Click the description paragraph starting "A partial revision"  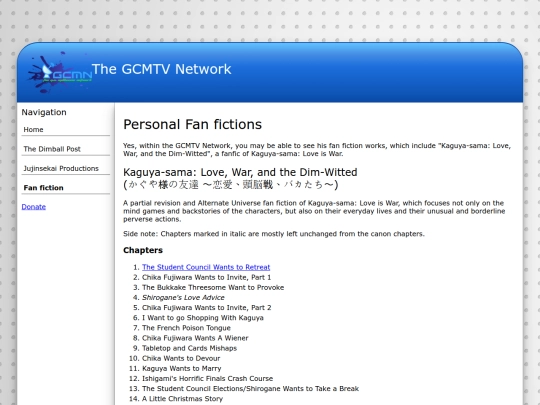point(314,211)
